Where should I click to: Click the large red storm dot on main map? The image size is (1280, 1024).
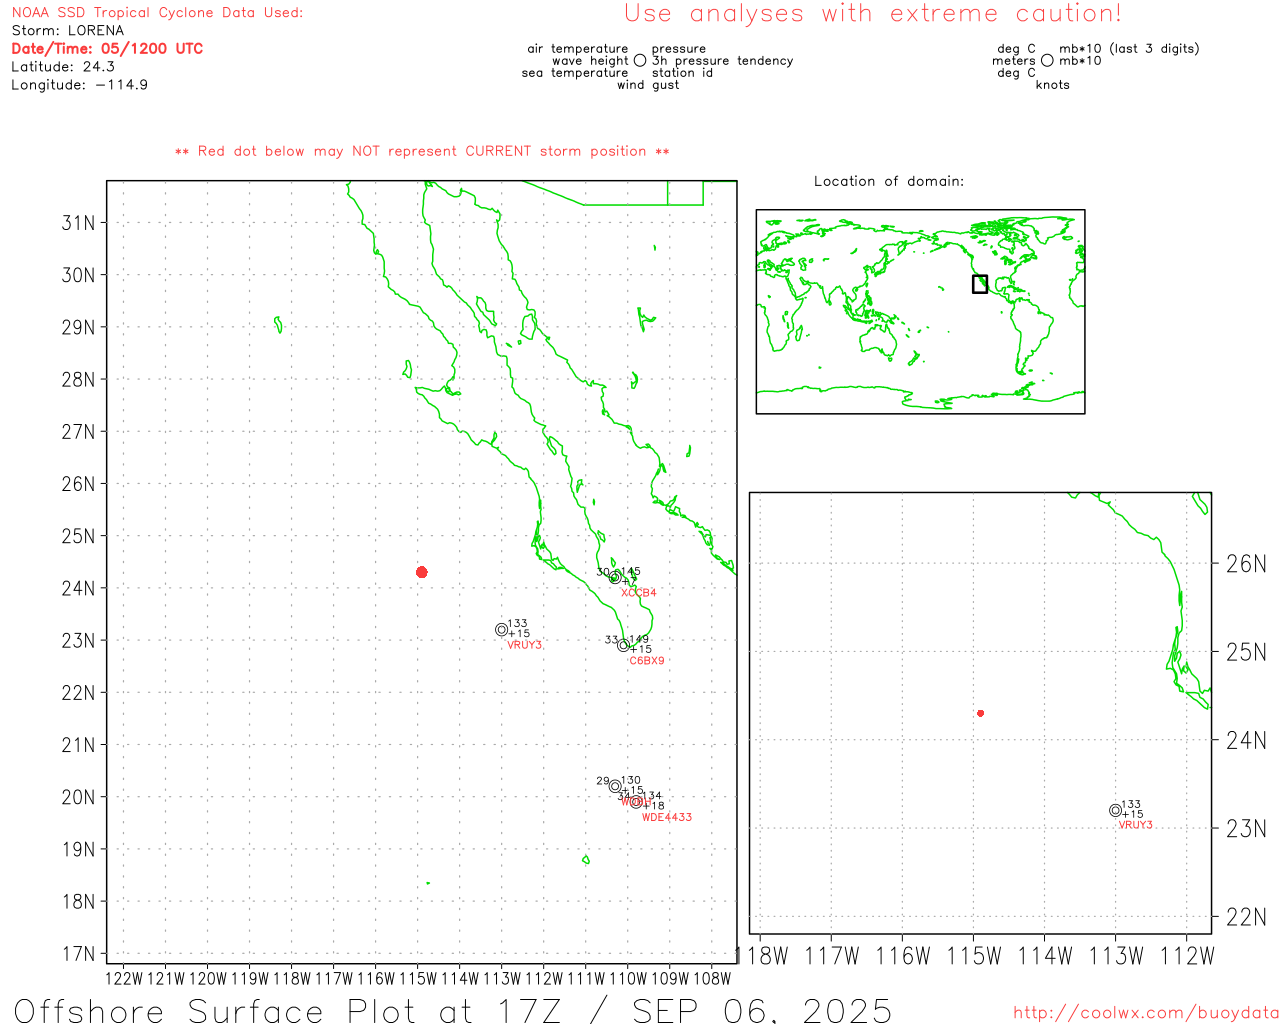[x=422, y=572]
